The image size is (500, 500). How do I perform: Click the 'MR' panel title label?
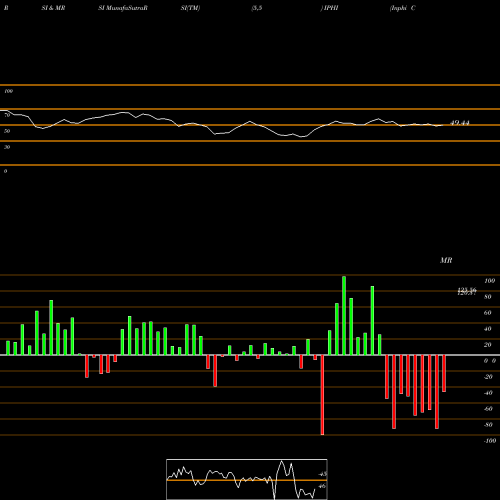pyautogui.click(x=446, y=261)
